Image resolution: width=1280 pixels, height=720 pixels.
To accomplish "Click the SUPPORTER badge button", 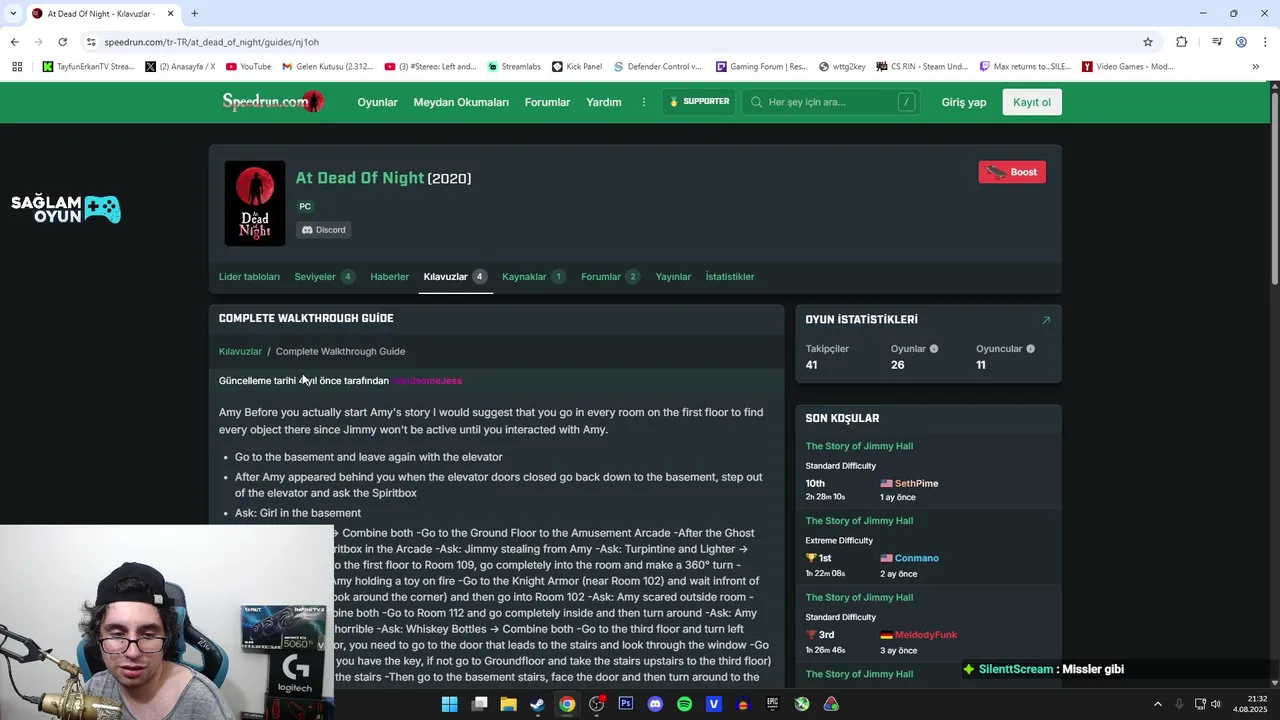I will [x=699, y=102].
